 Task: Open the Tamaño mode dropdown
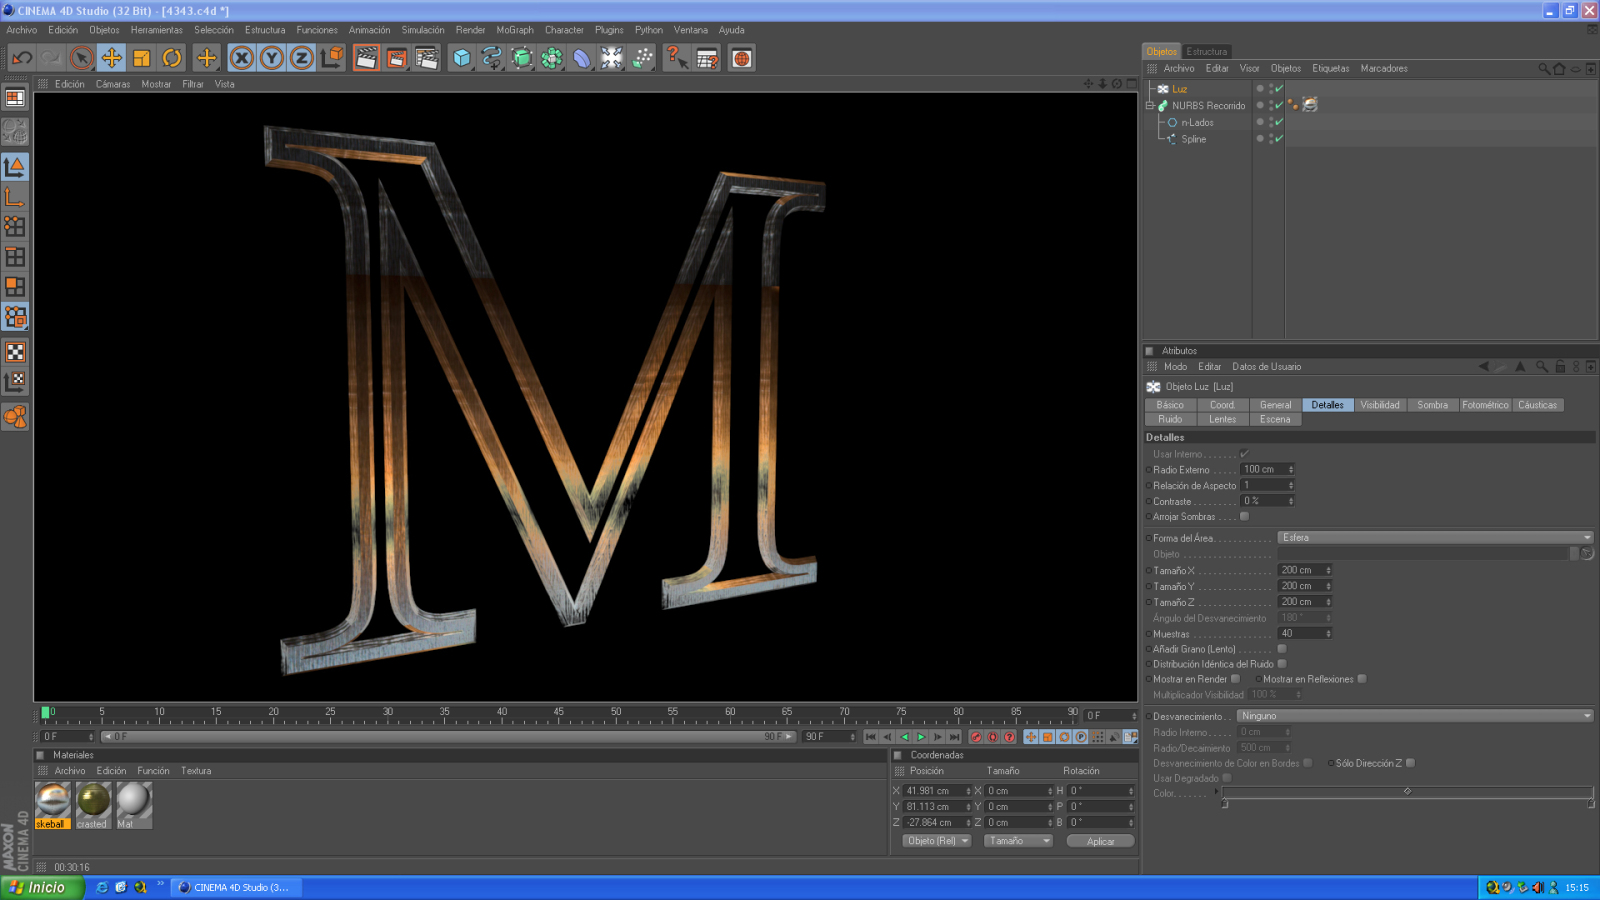click(1019, 841)
